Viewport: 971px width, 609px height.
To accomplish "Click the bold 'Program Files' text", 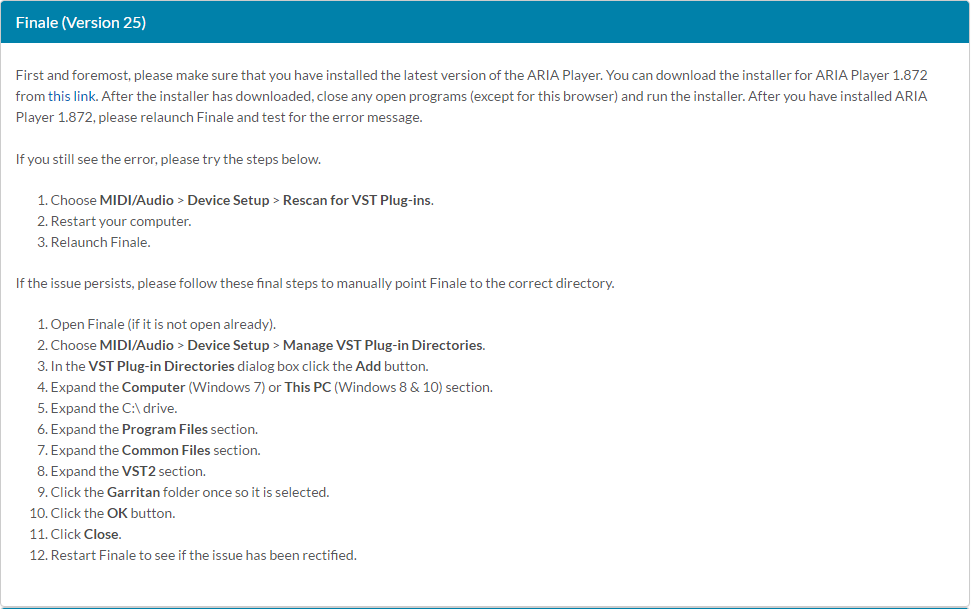I will tap(165, 429).
